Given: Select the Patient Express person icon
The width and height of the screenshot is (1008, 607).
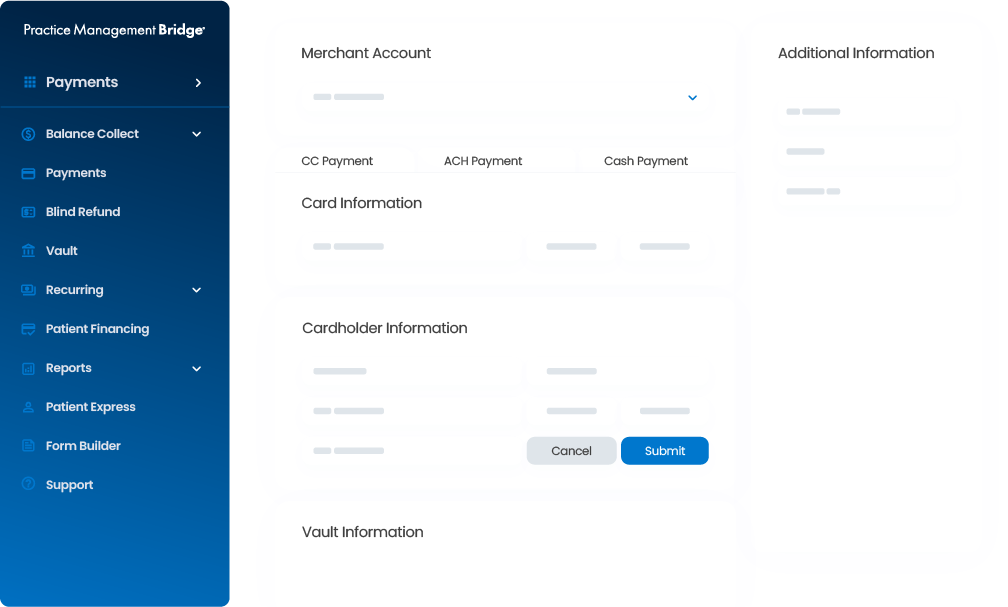Looking at the screenshot, I should click(x=28, y=406).
